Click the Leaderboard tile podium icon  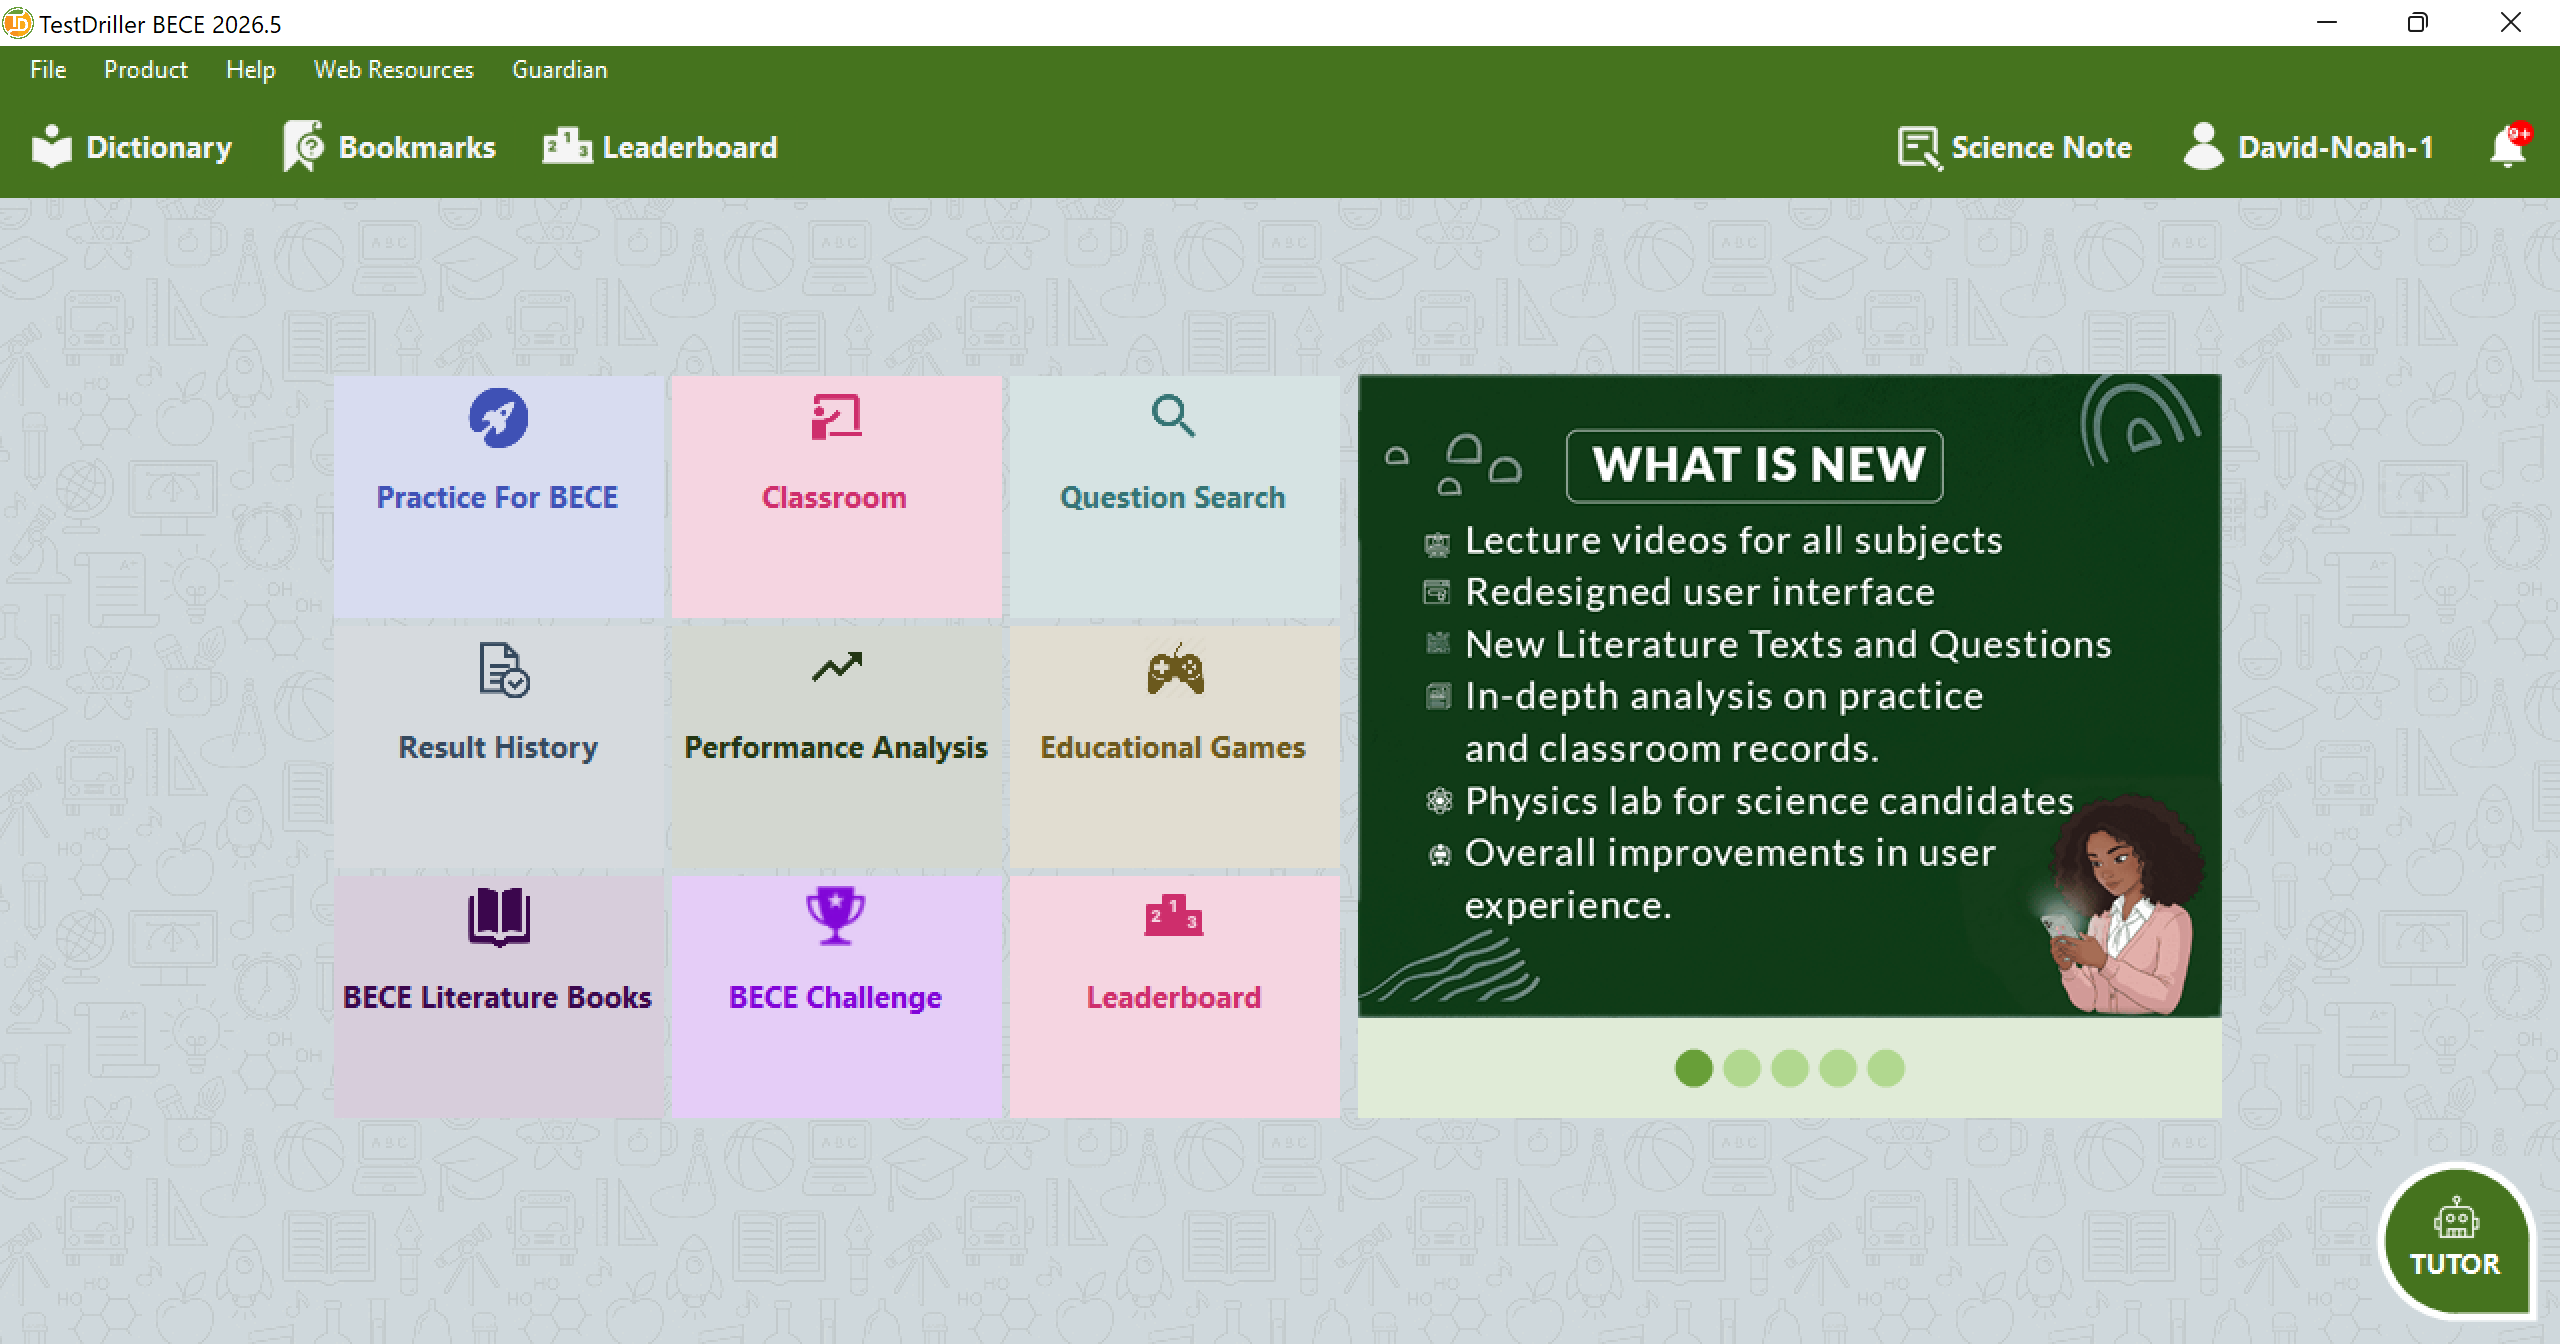coord(1174,915)
